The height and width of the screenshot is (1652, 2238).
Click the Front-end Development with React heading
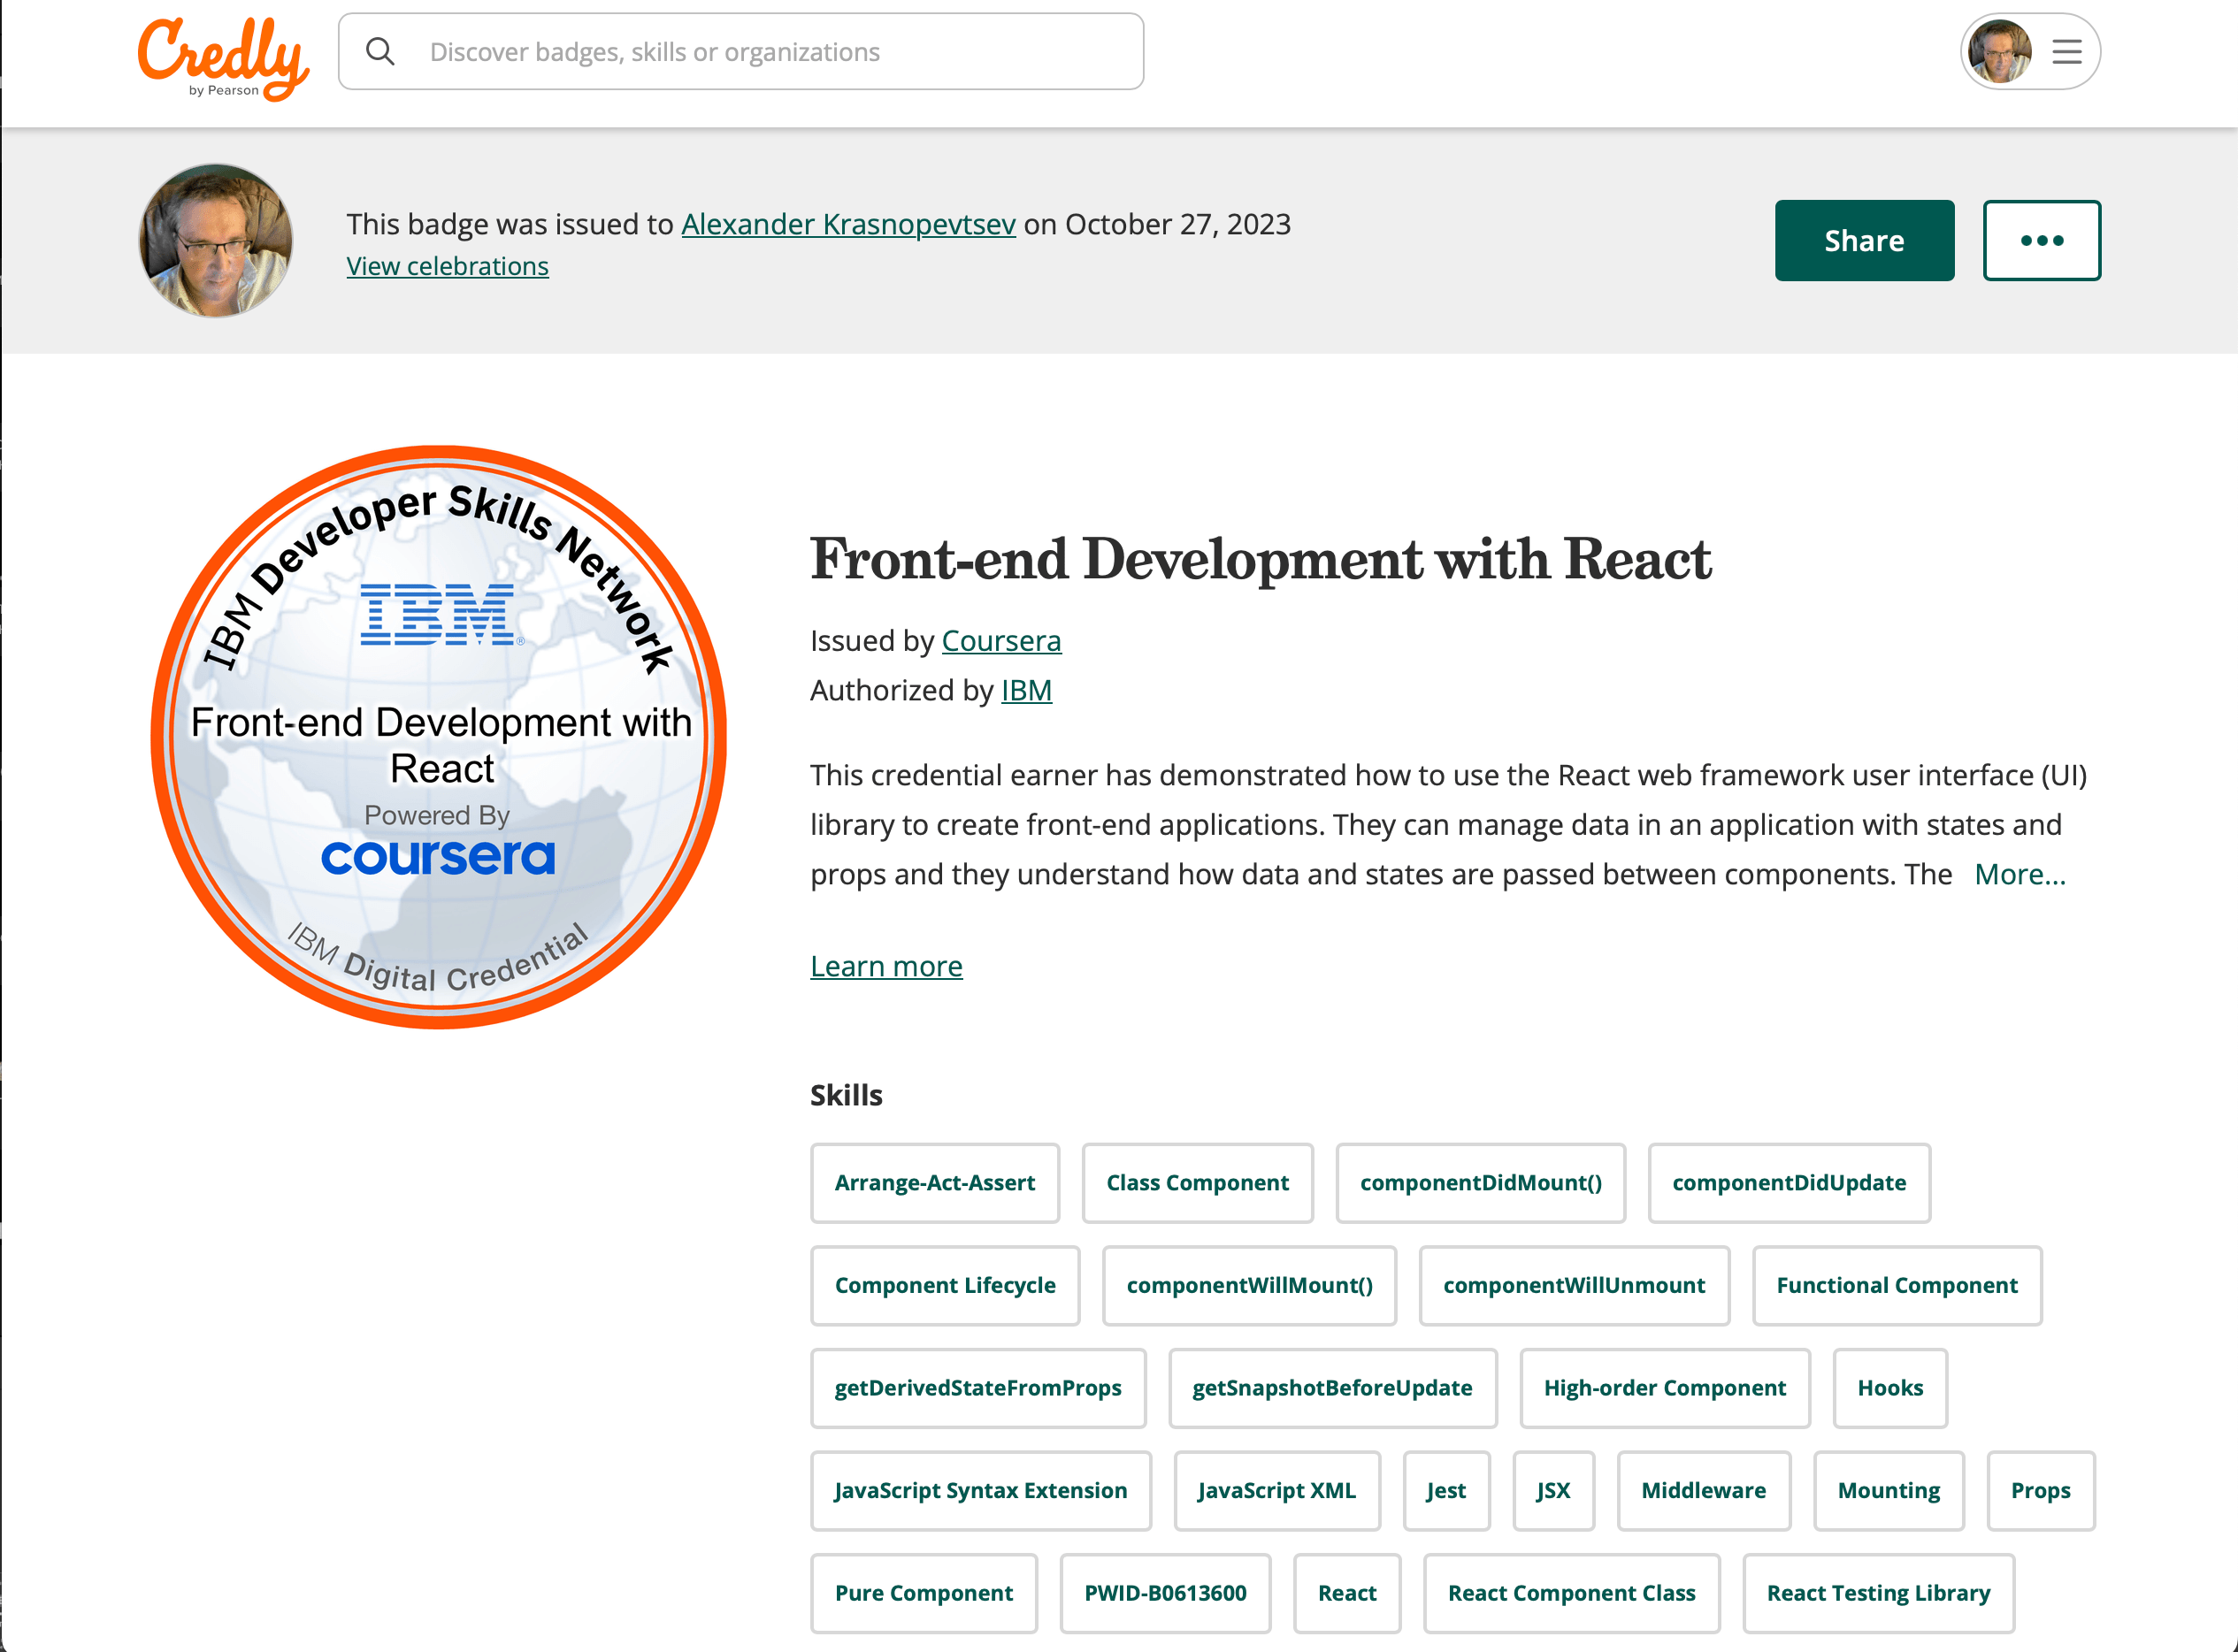(1260, 558)
